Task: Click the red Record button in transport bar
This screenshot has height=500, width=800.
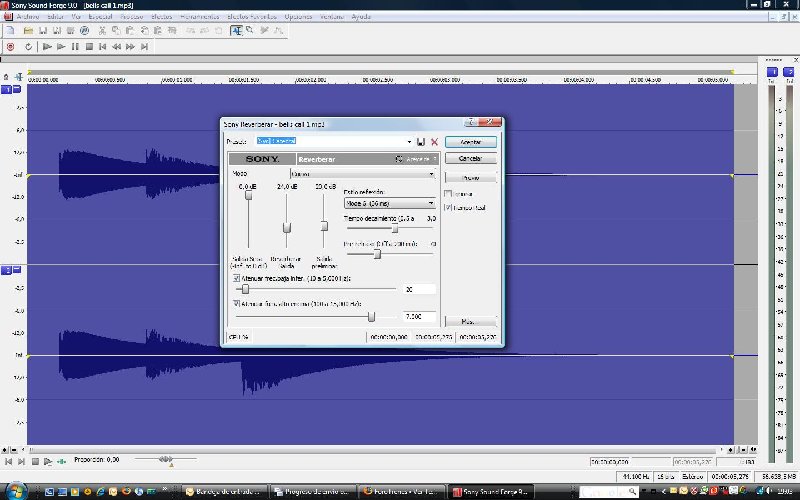Action: click(x=10, y=47)
